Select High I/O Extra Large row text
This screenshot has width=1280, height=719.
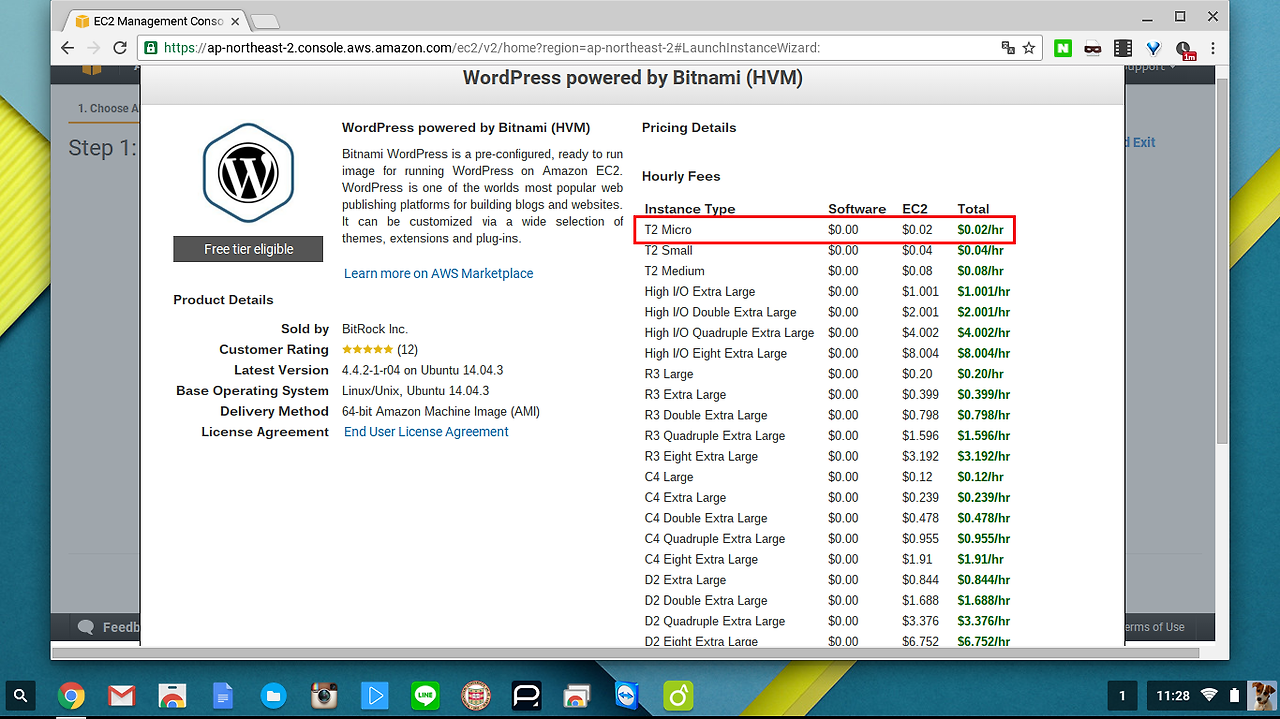(700, 292)
